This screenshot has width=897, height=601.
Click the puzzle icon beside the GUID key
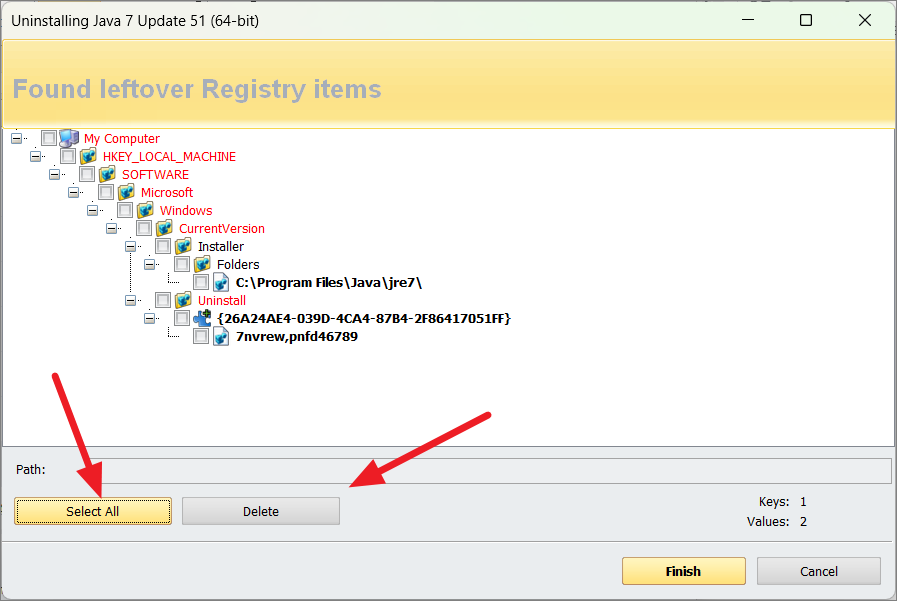(x=202, y=318)
